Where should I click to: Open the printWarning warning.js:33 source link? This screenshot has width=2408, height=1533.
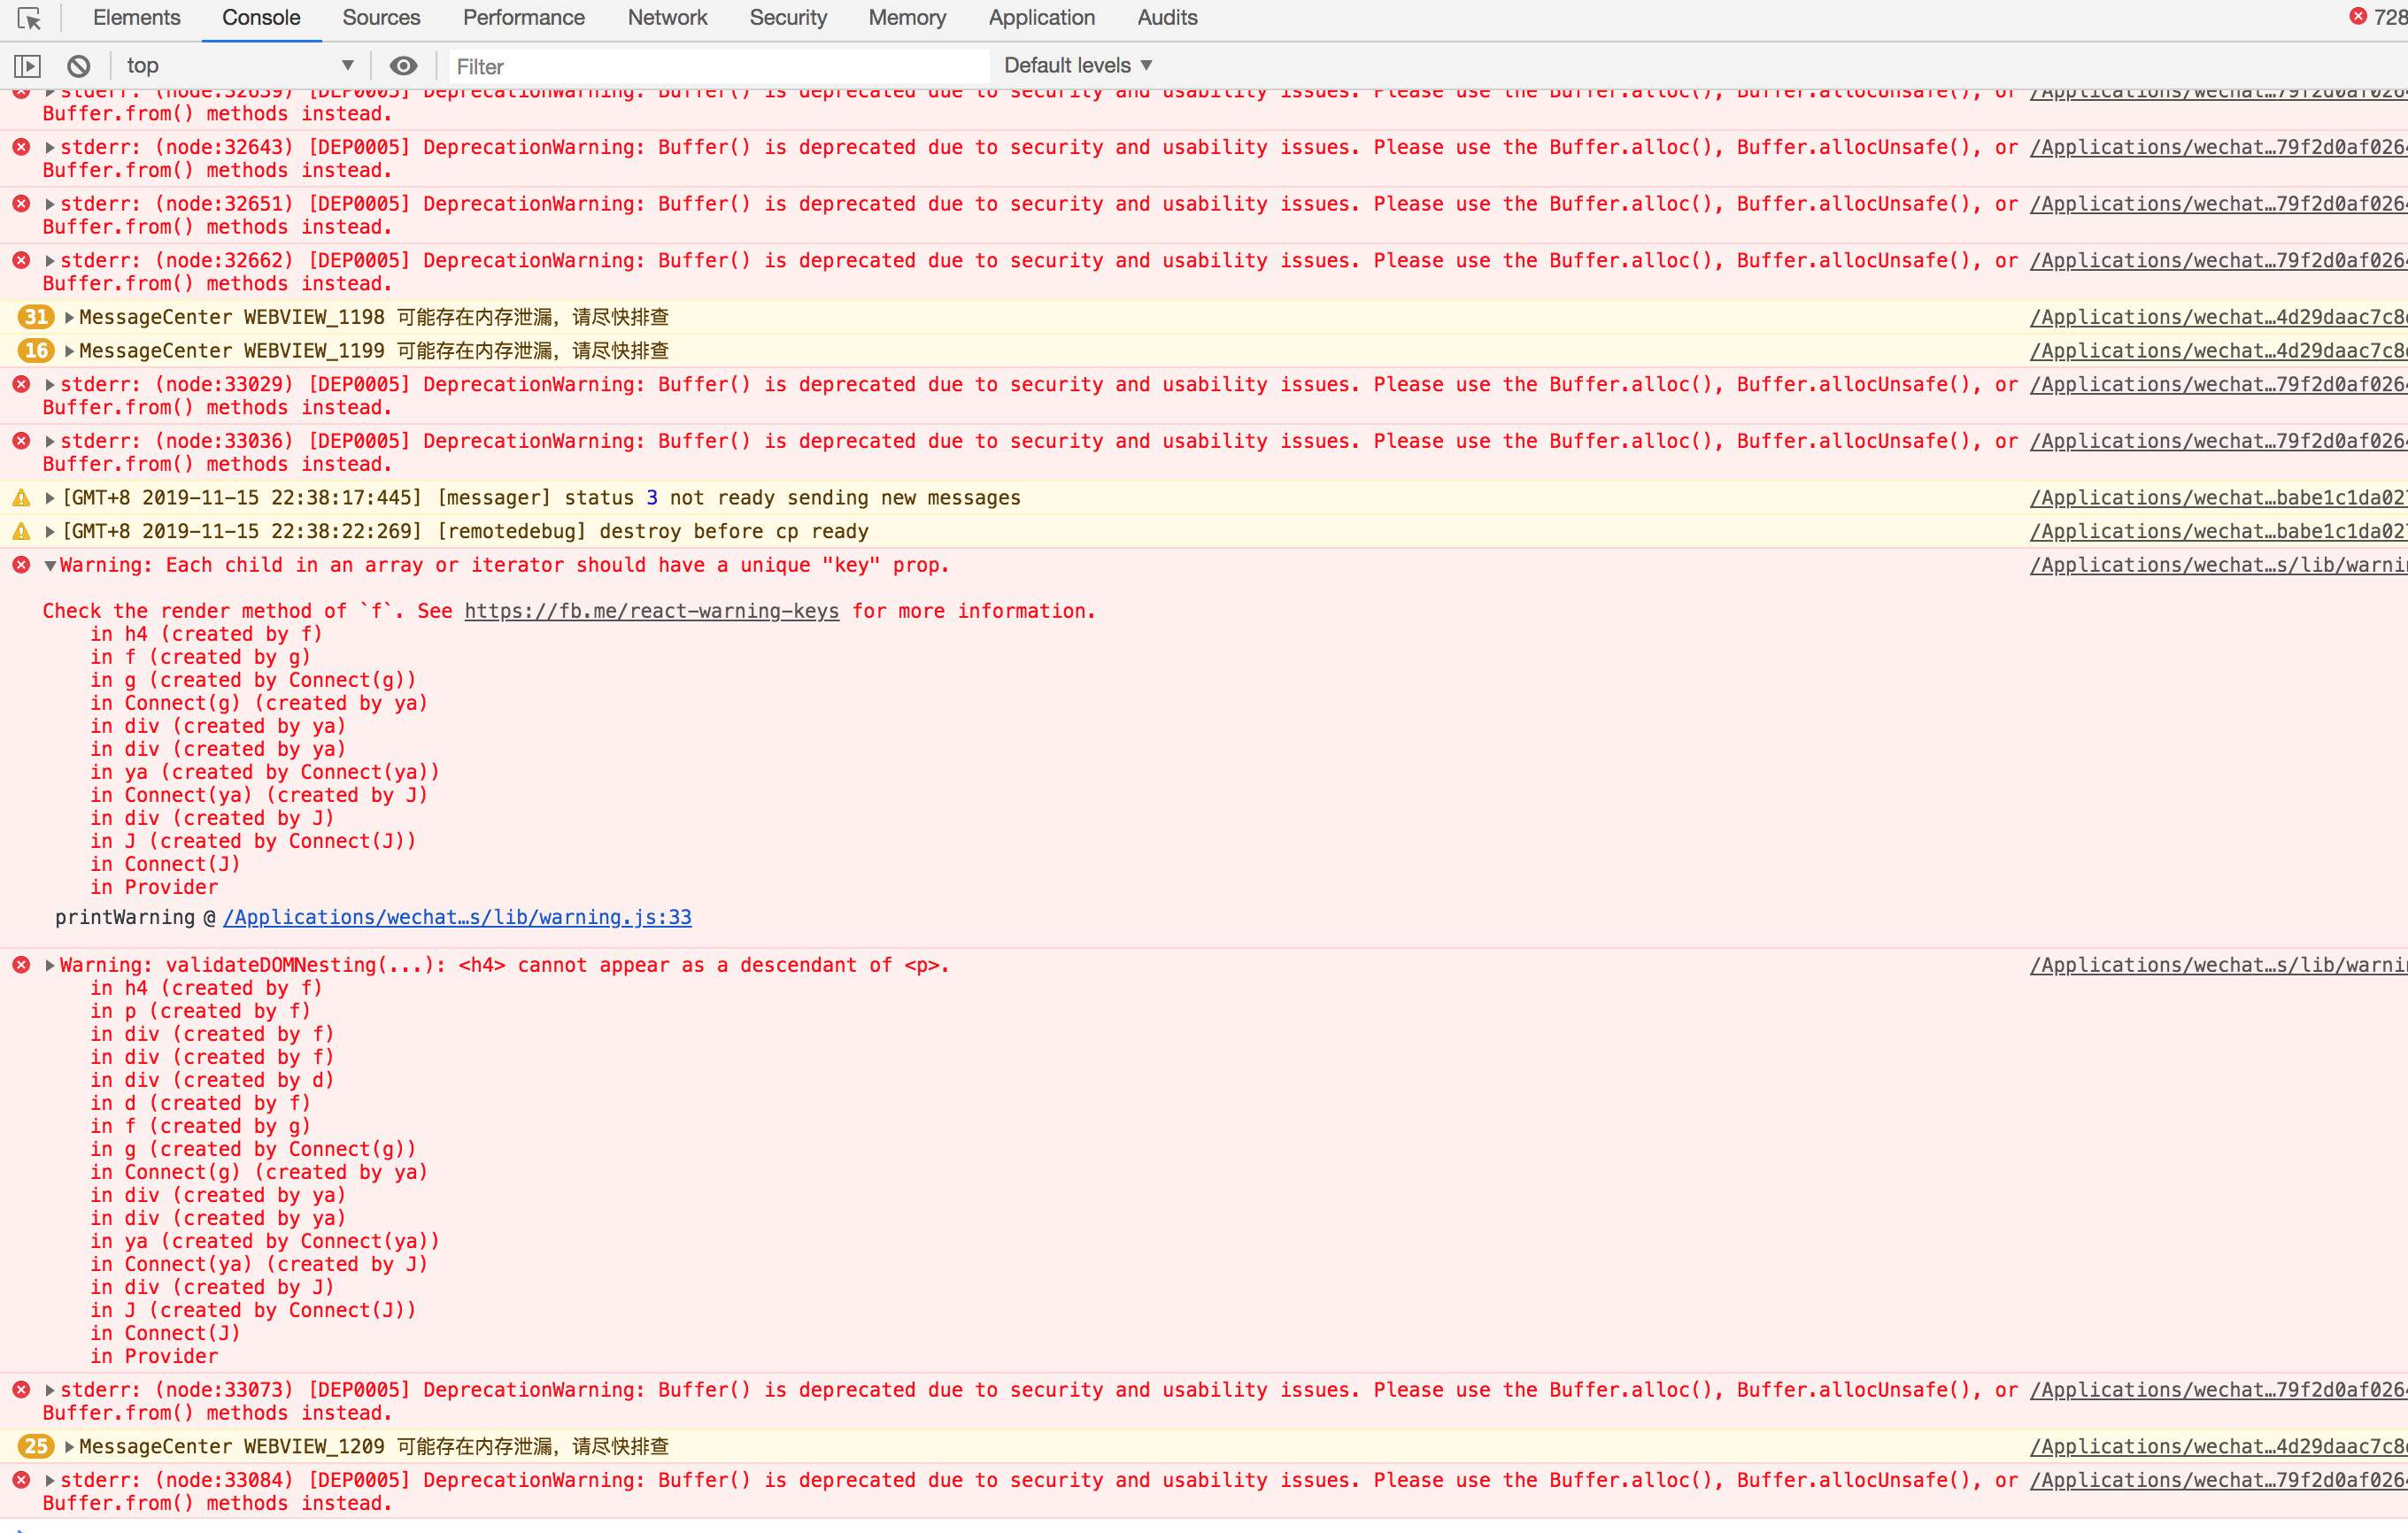(457, 918)
